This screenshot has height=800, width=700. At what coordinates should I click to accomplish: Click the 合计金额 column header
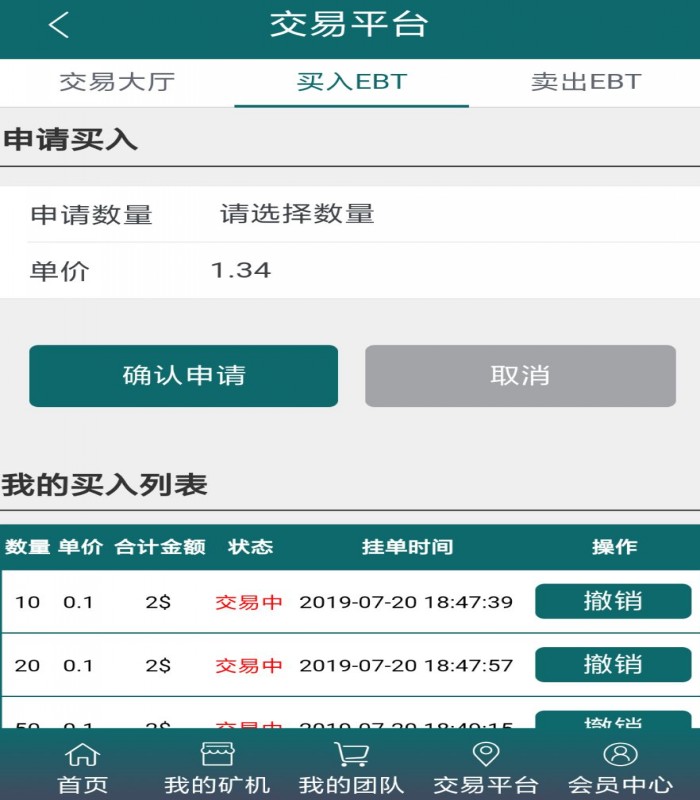point(160,547)
